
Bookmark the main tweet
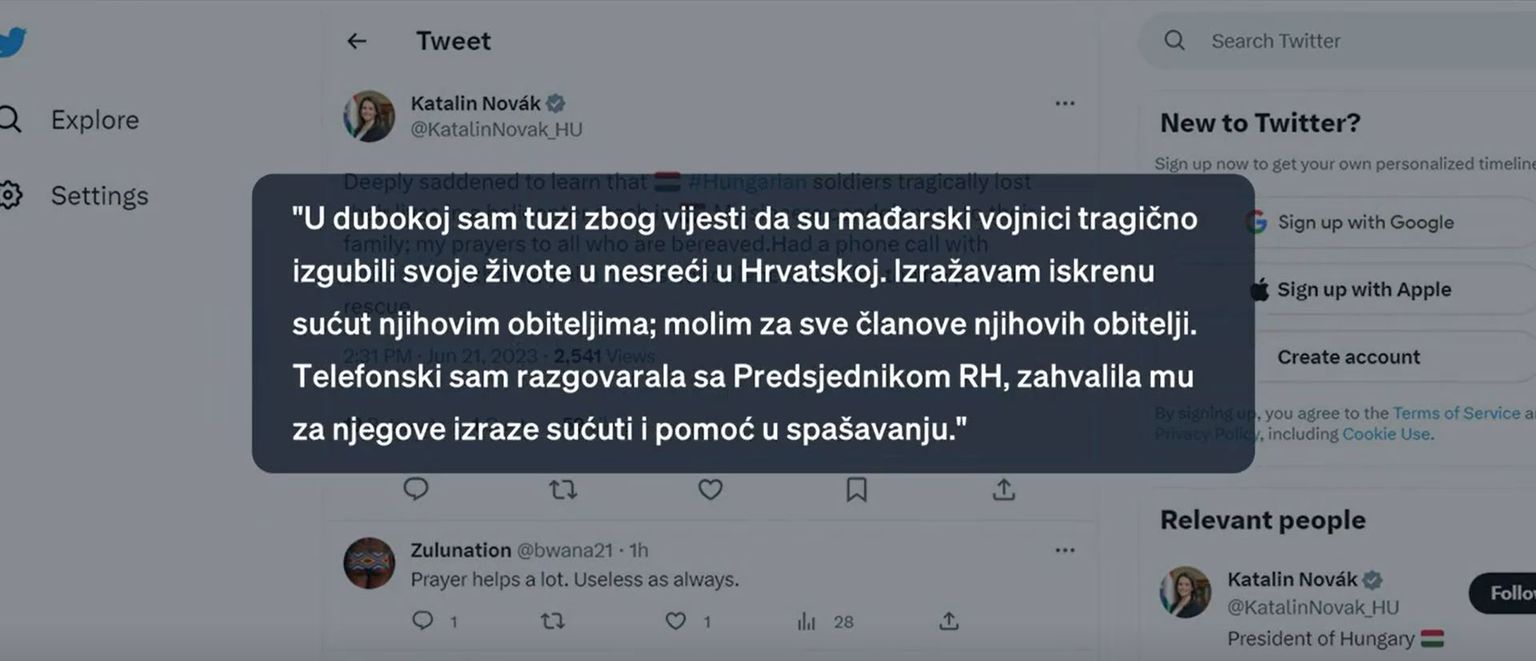coord(857,489)
